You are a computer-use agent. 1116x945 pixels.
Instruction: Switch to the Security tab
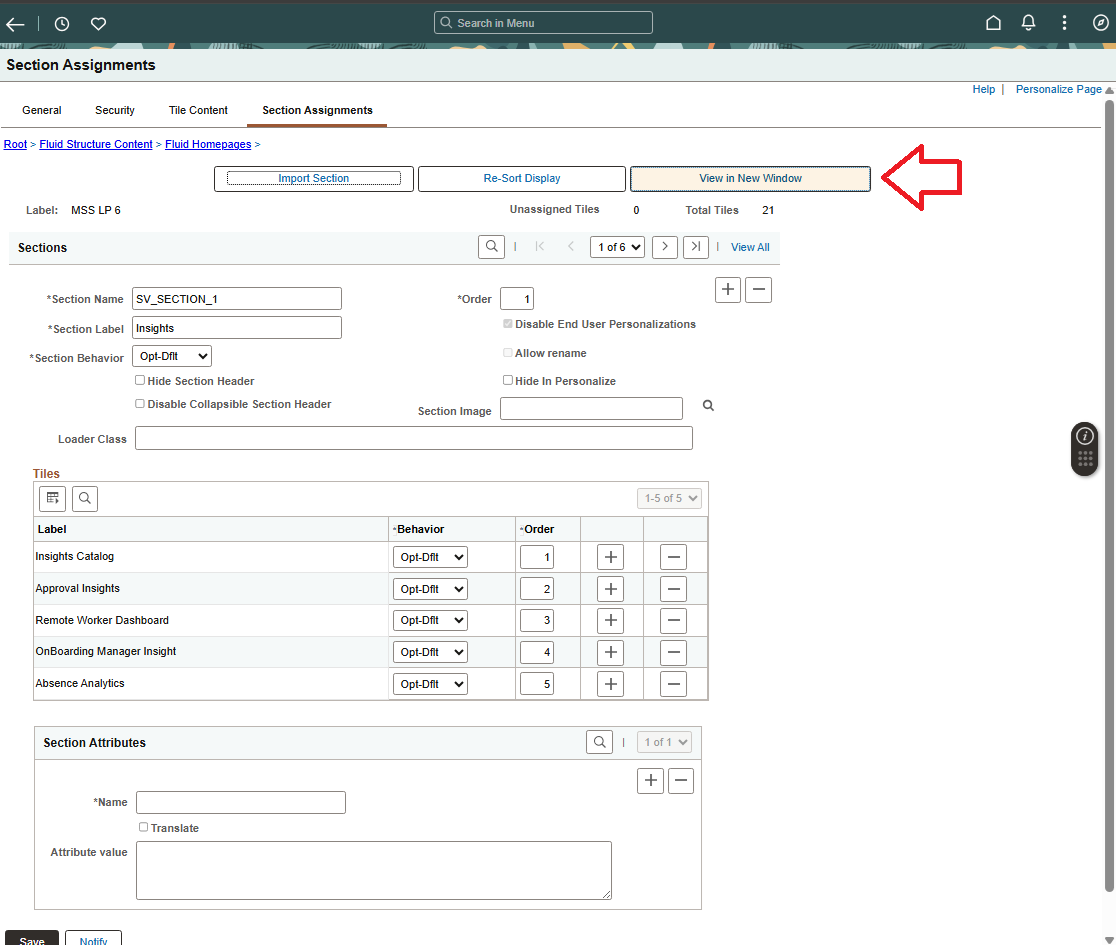point(114,110)
